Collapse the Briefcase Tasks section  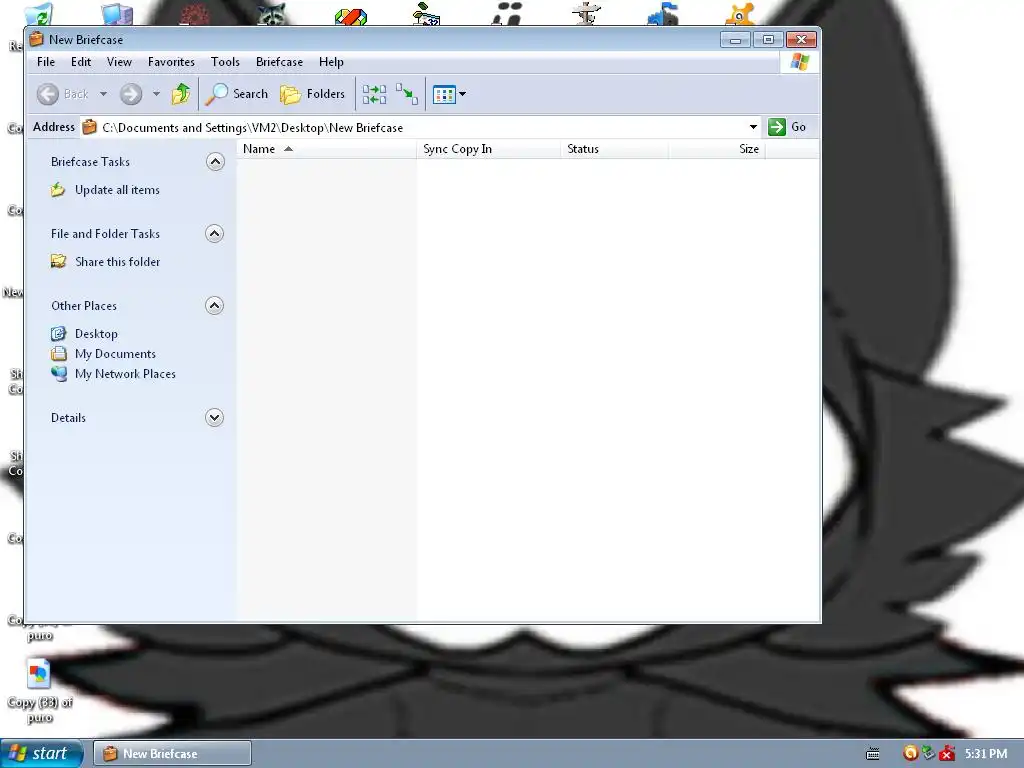tap(215, 161)
